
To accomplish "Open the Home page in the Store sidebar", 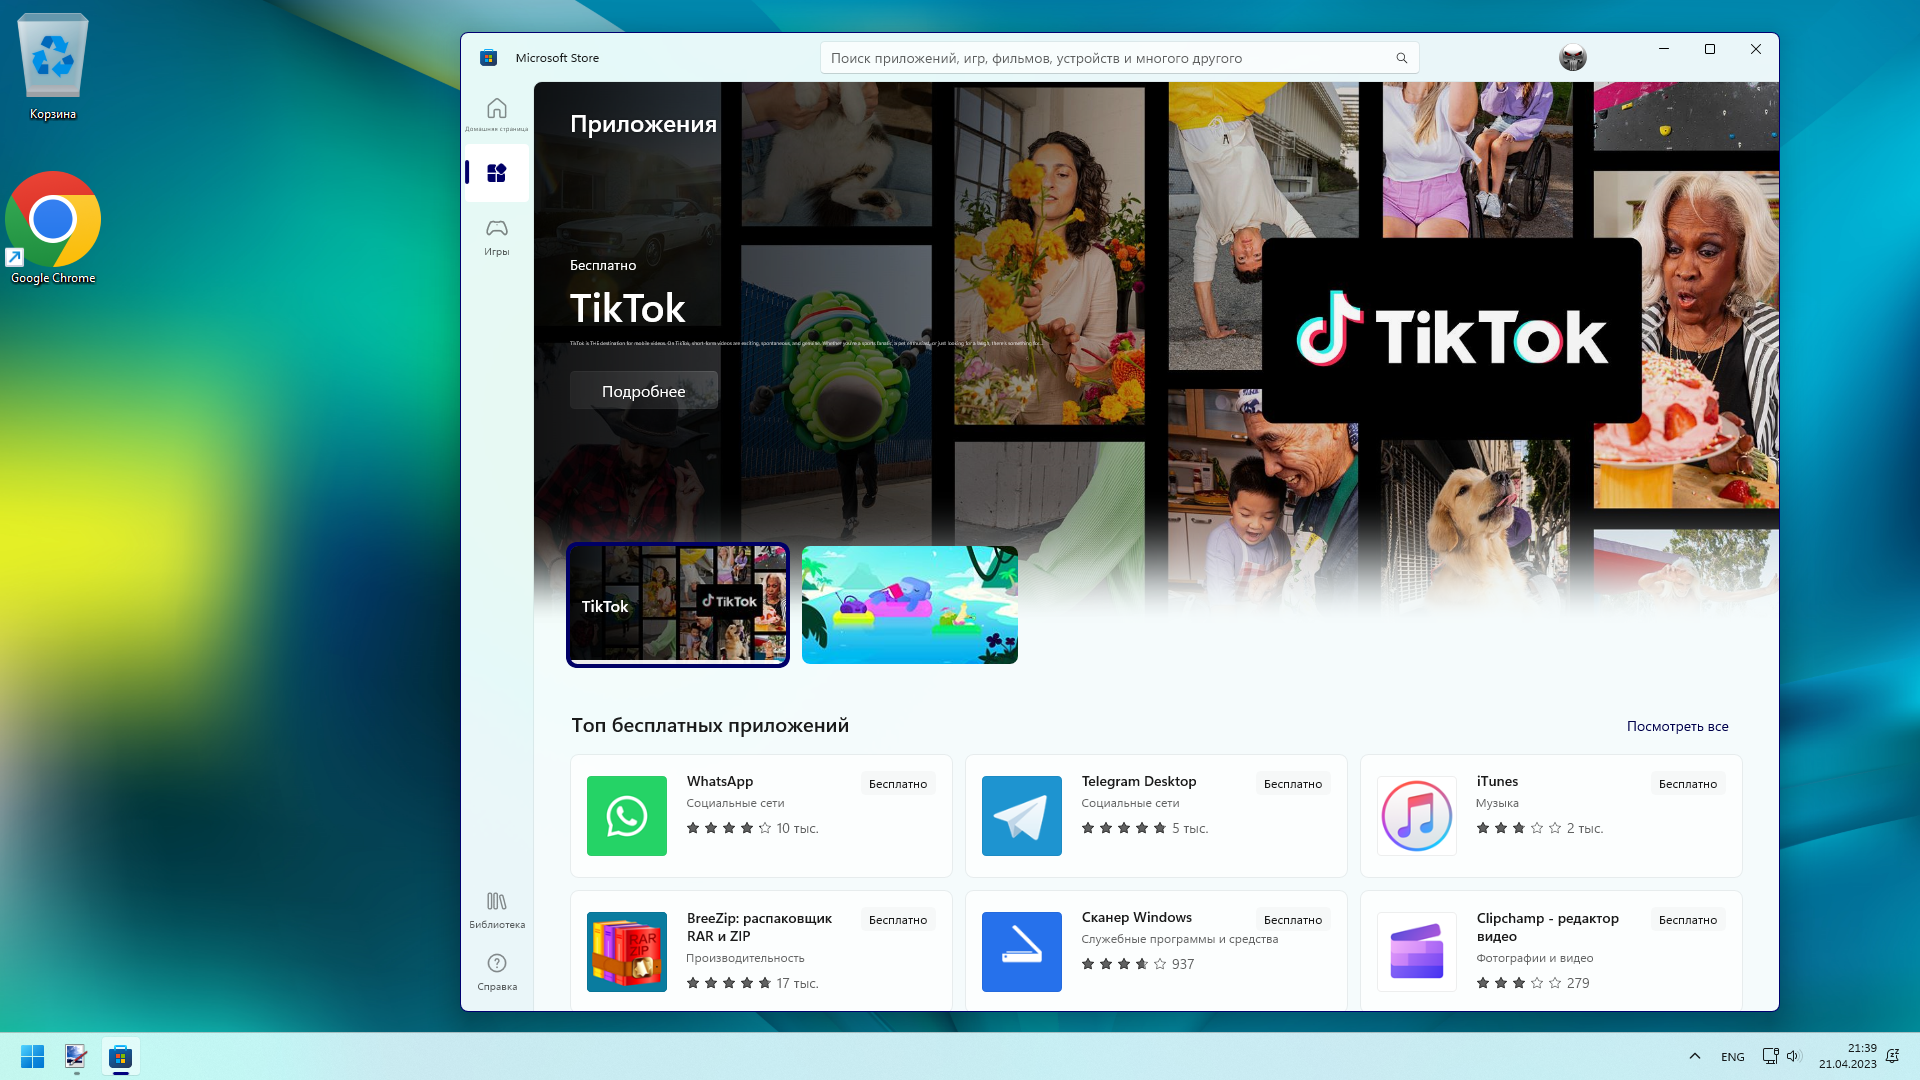I will (497, 113).
